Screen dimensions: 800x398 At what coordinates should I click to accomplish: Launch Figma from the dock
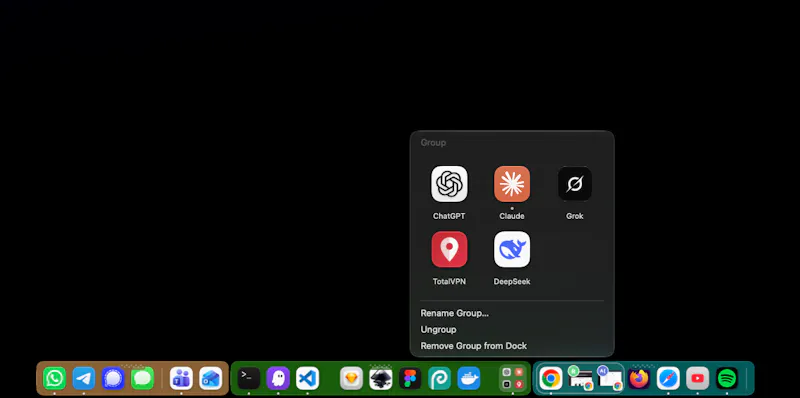tap(410, 379)
